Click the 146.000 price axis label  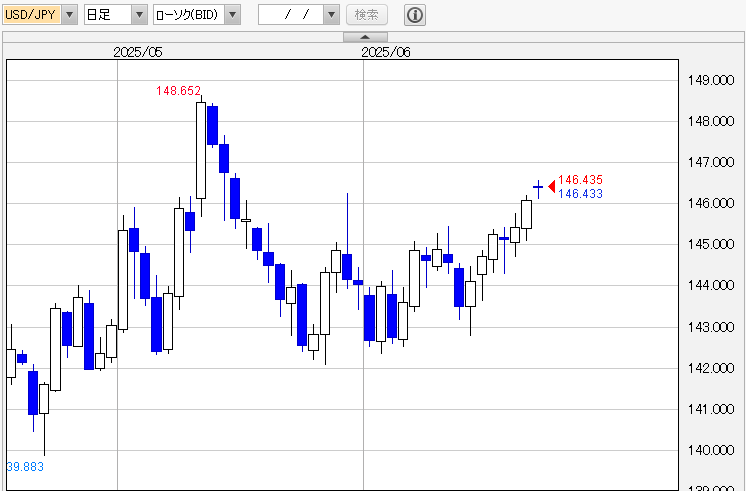point(711,203)
